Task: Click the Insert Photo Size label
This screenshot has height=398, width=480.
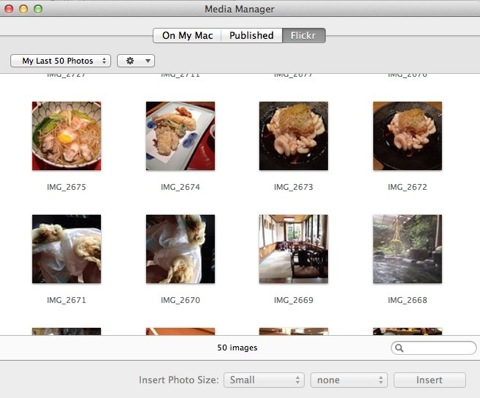Action: coord(179,380)
